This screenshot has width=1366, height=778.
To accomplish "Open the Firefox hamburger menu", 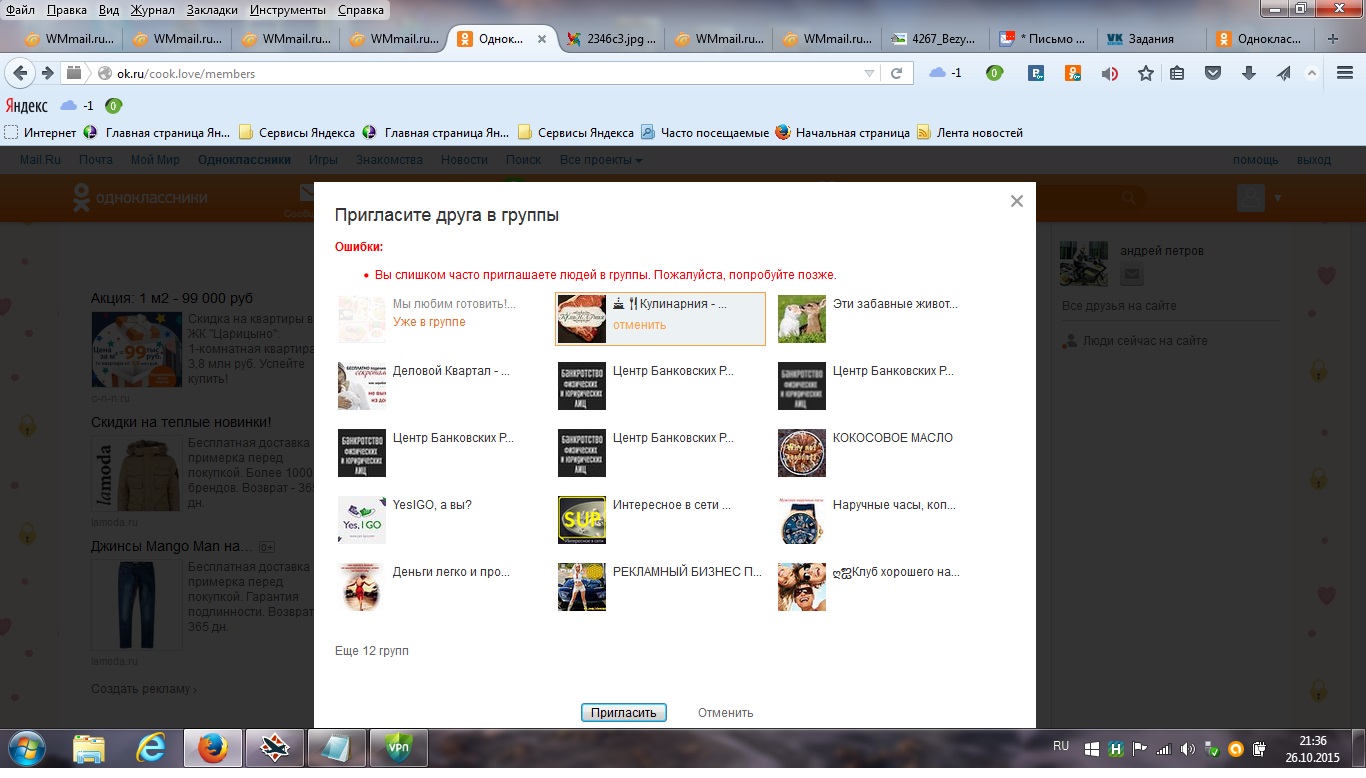I will [x=1345, y=73].
